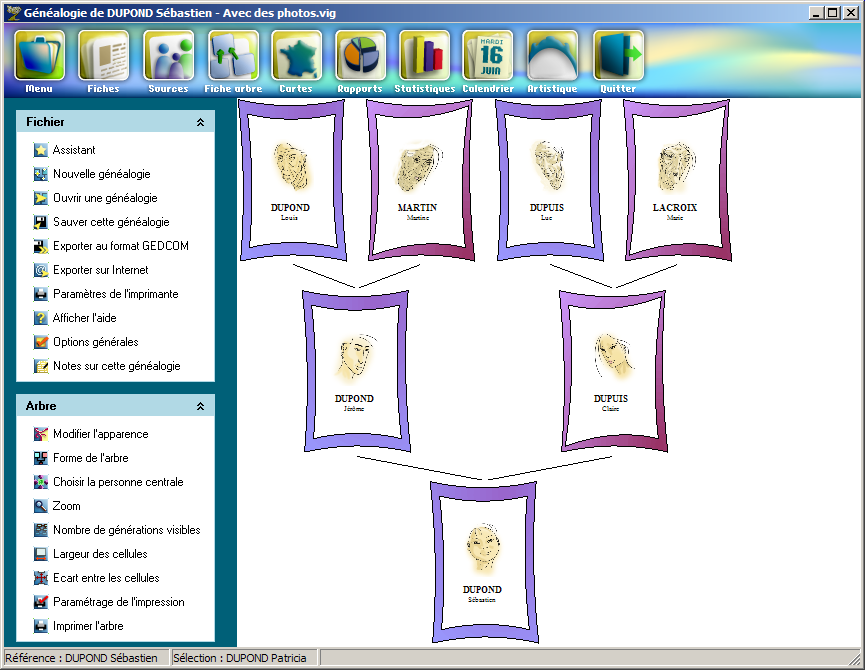
Task: Select the DUPUIS Claire portrait frame
Action: tap(613, 371)
